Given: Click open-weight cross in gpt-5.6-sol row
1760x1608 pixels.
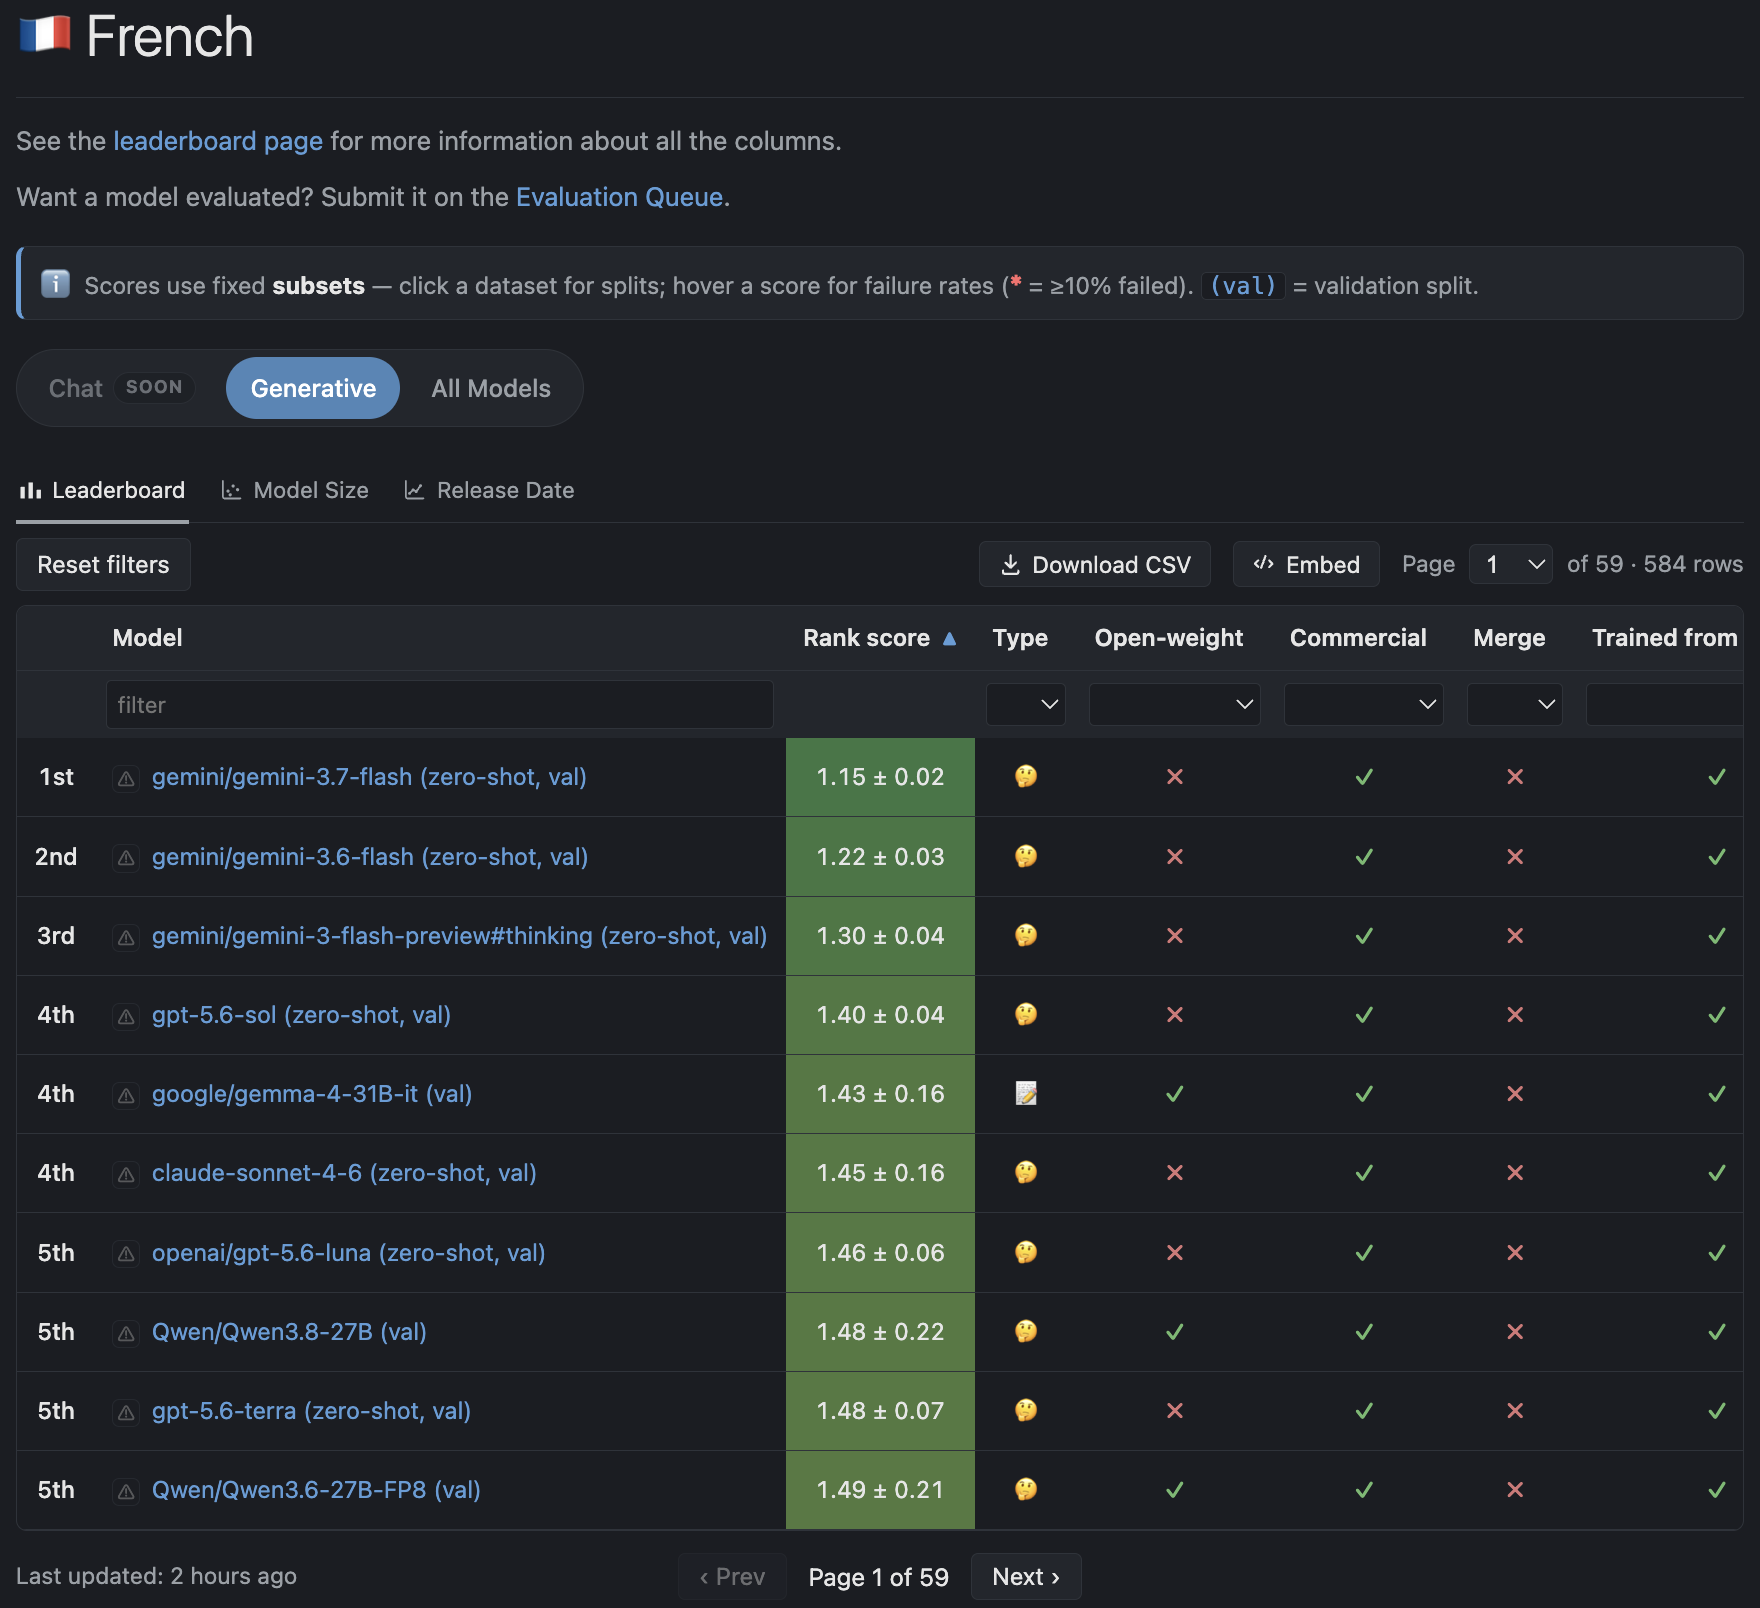Looking at the screenshot, I should 1175,1015.
